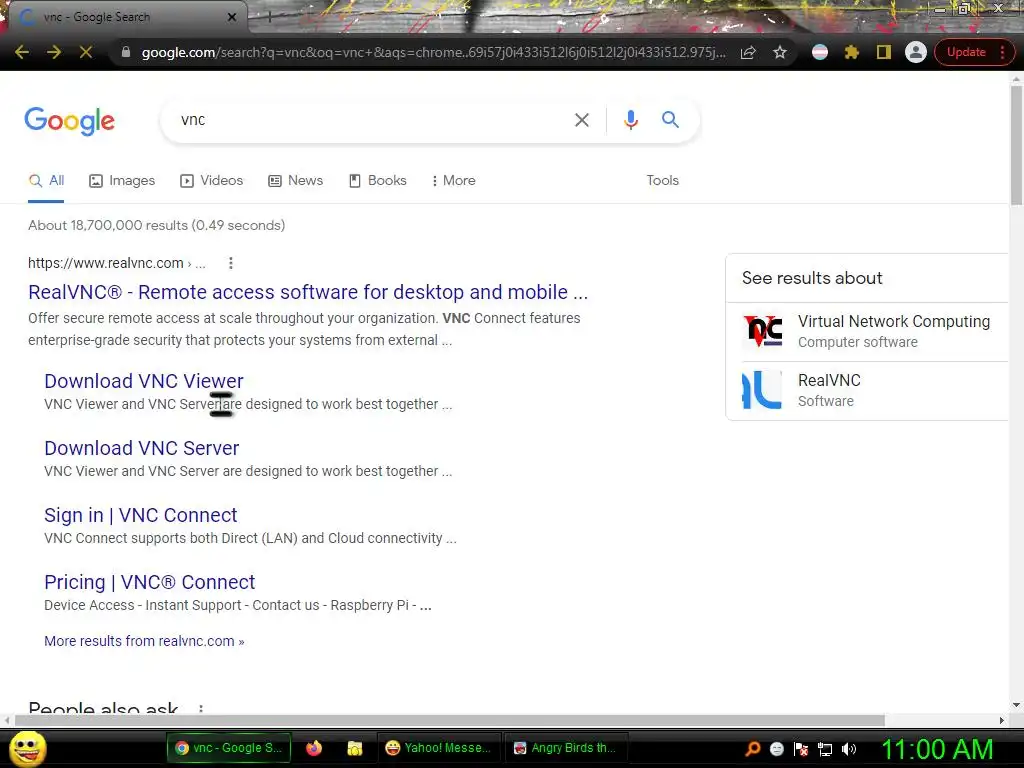Share this page from the address bar
Screen dimensions: 1024x768
coord(748,52)
